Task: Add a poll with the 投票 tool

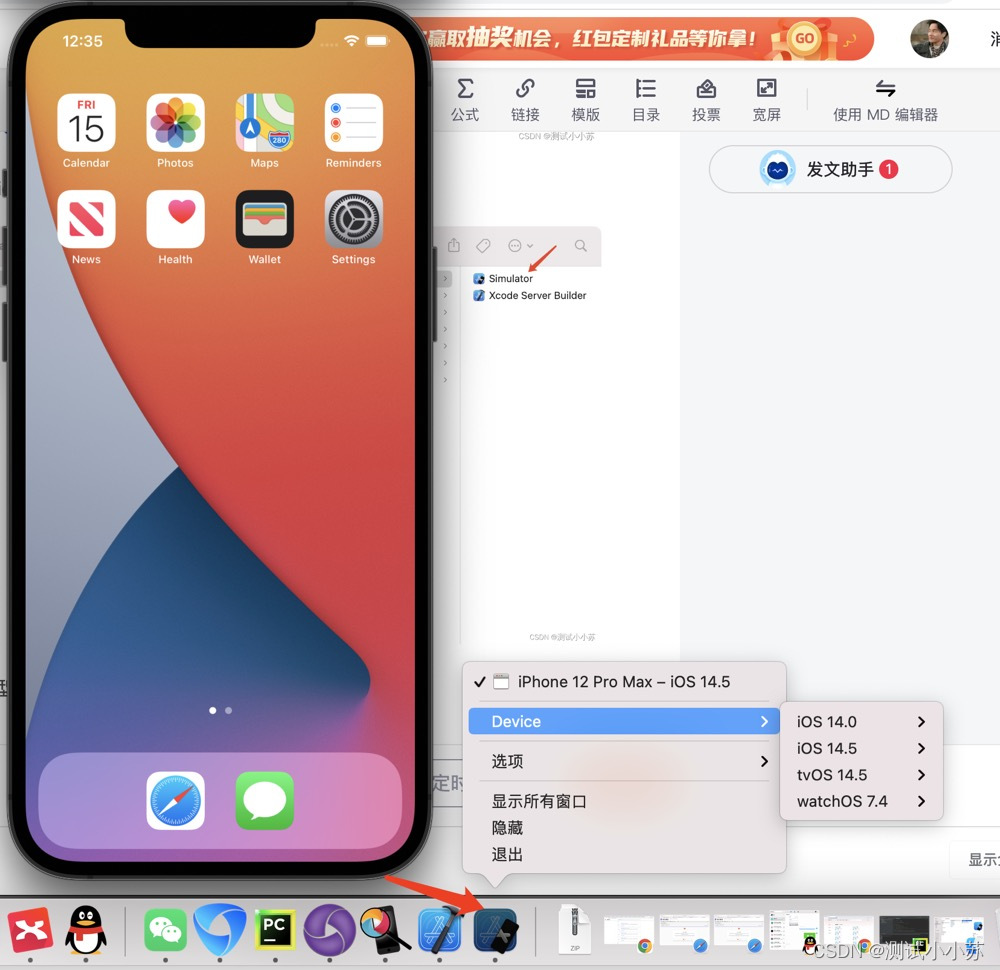Action: (706, 100)
